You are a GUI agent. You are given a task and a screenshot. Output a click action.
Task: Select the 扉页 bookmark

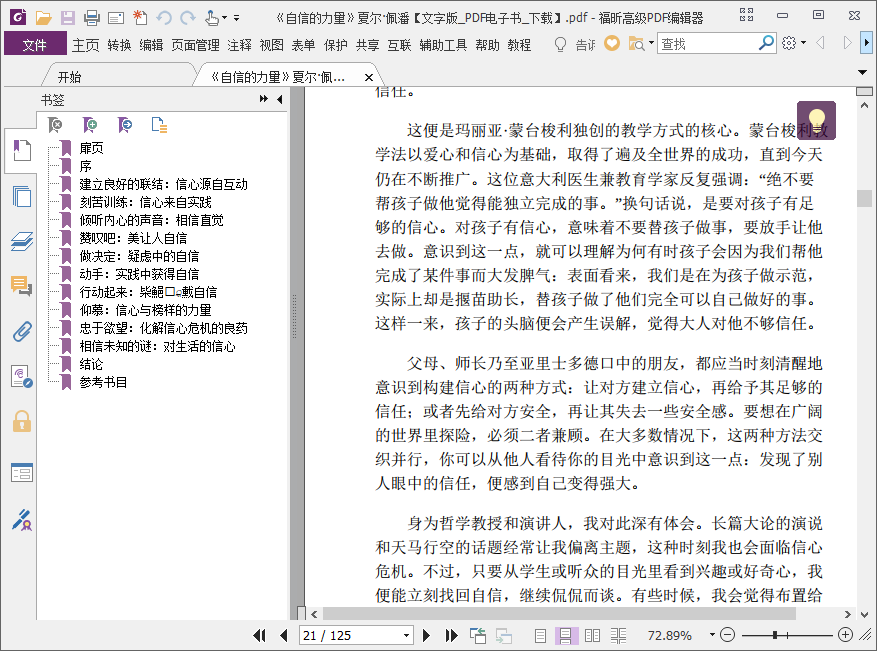pyautogui.click(x=91, y=148)
